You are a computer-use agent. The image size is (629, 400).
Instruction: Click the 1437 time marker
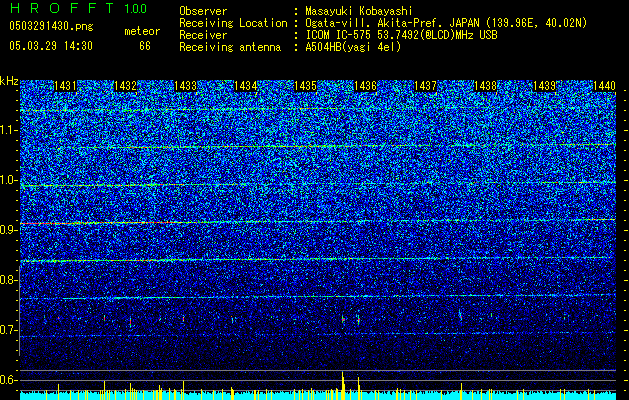click(x=425, y=86)
